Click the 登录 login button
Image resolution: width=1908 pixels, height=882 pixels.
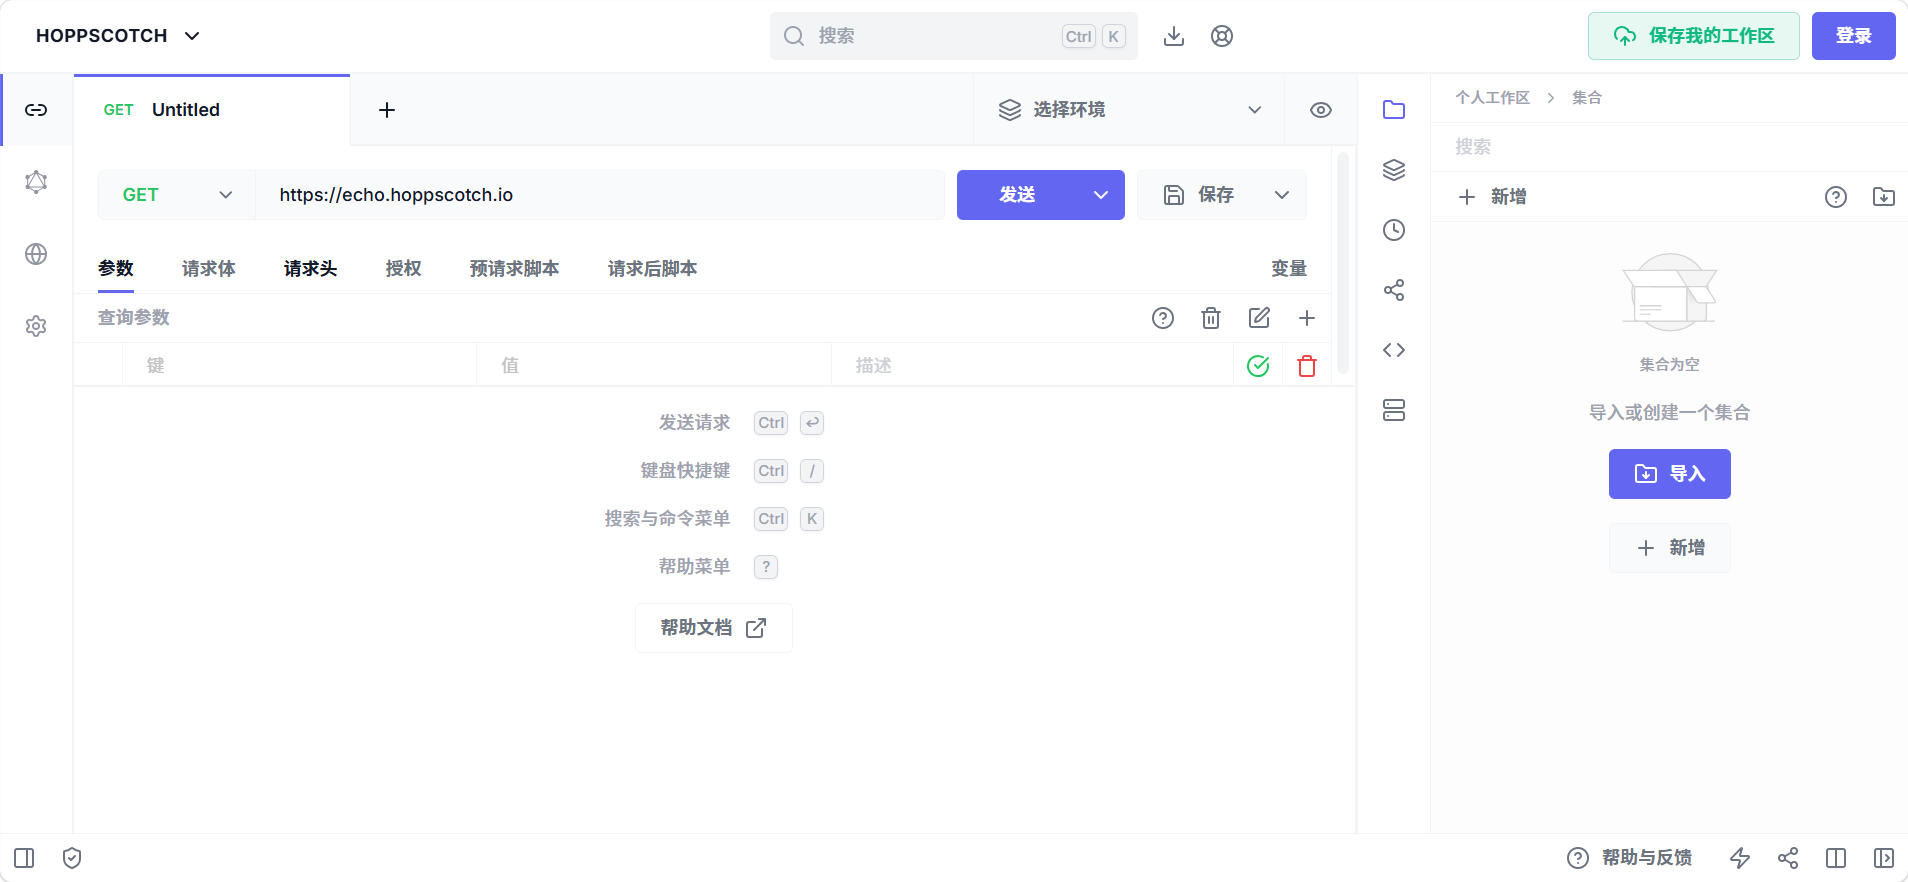(1854, 36)
